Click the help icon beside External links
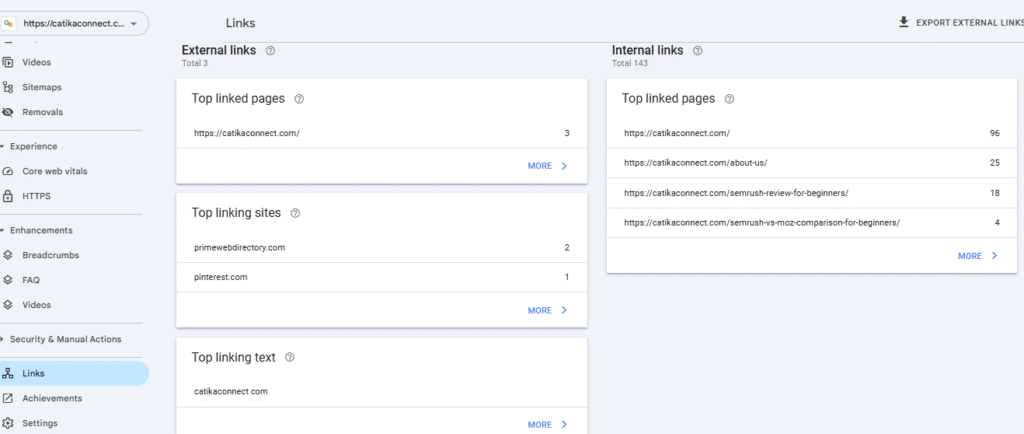 (x=271, y=50)
